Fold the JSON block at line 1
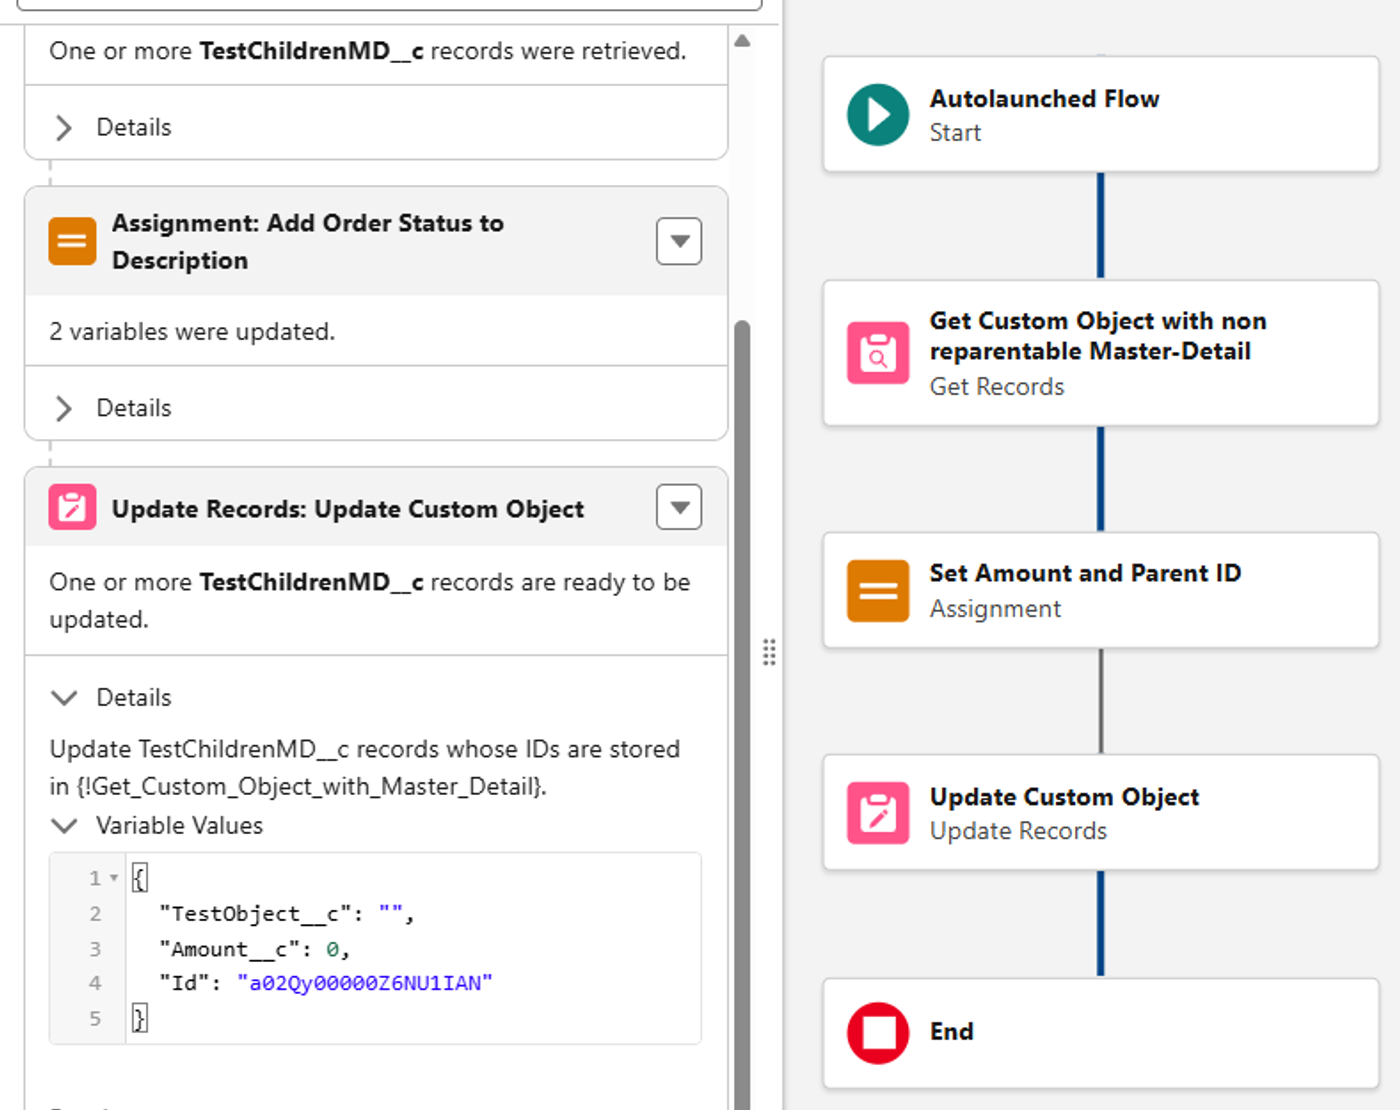1400x1110 pixels. pos(114,878)
